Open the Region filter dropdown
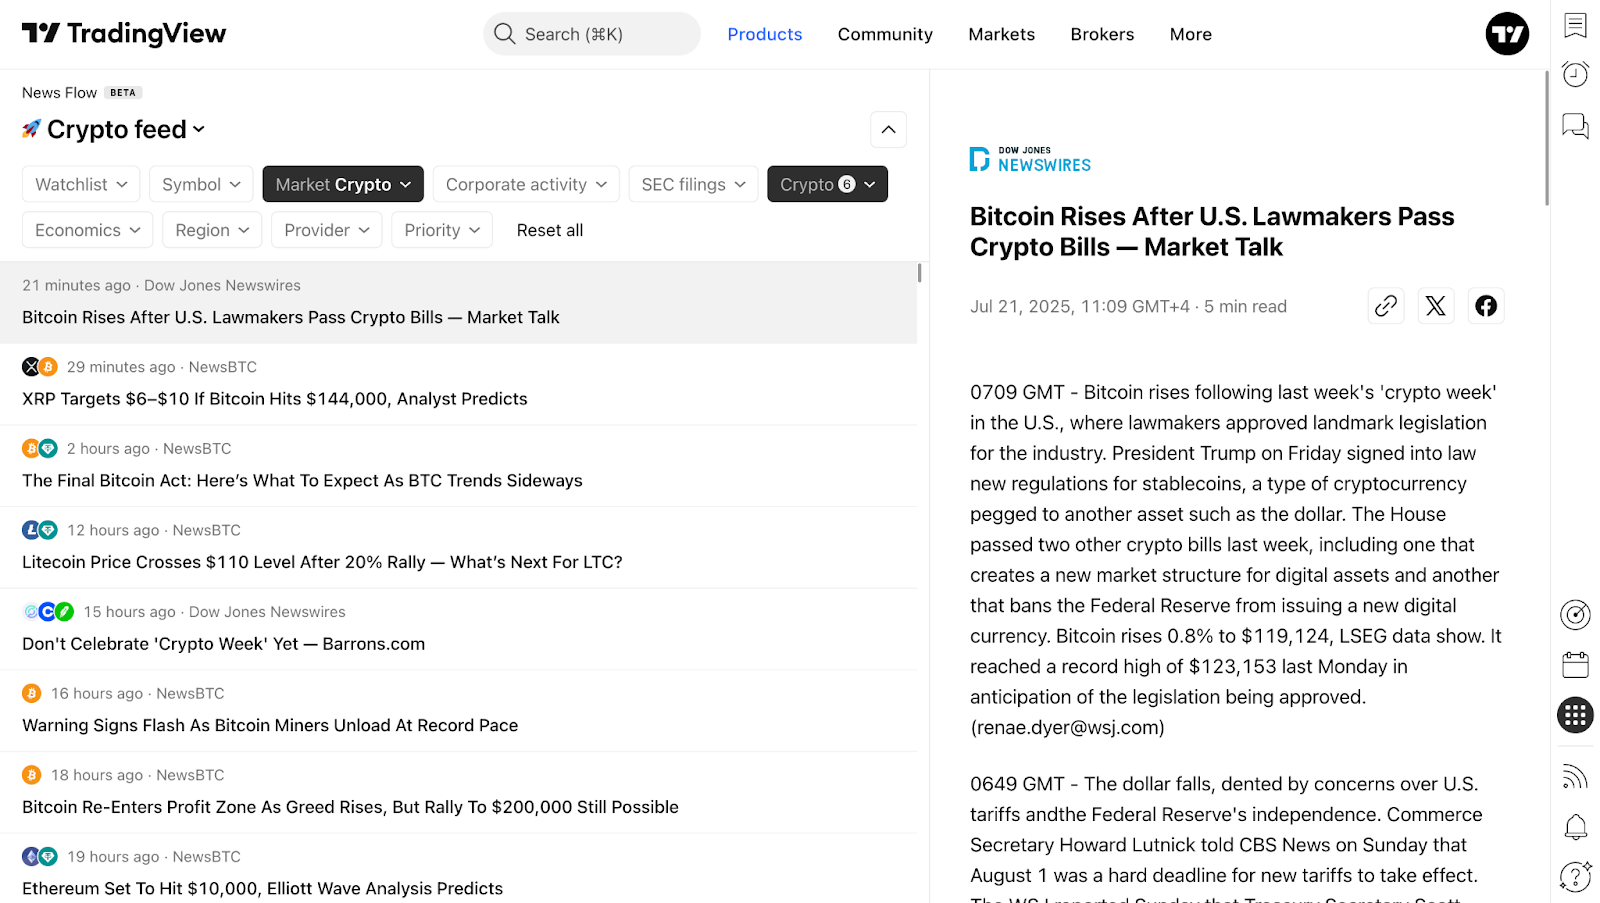Viewport: 1600px width, 903px height. click(x=212, y=230)
